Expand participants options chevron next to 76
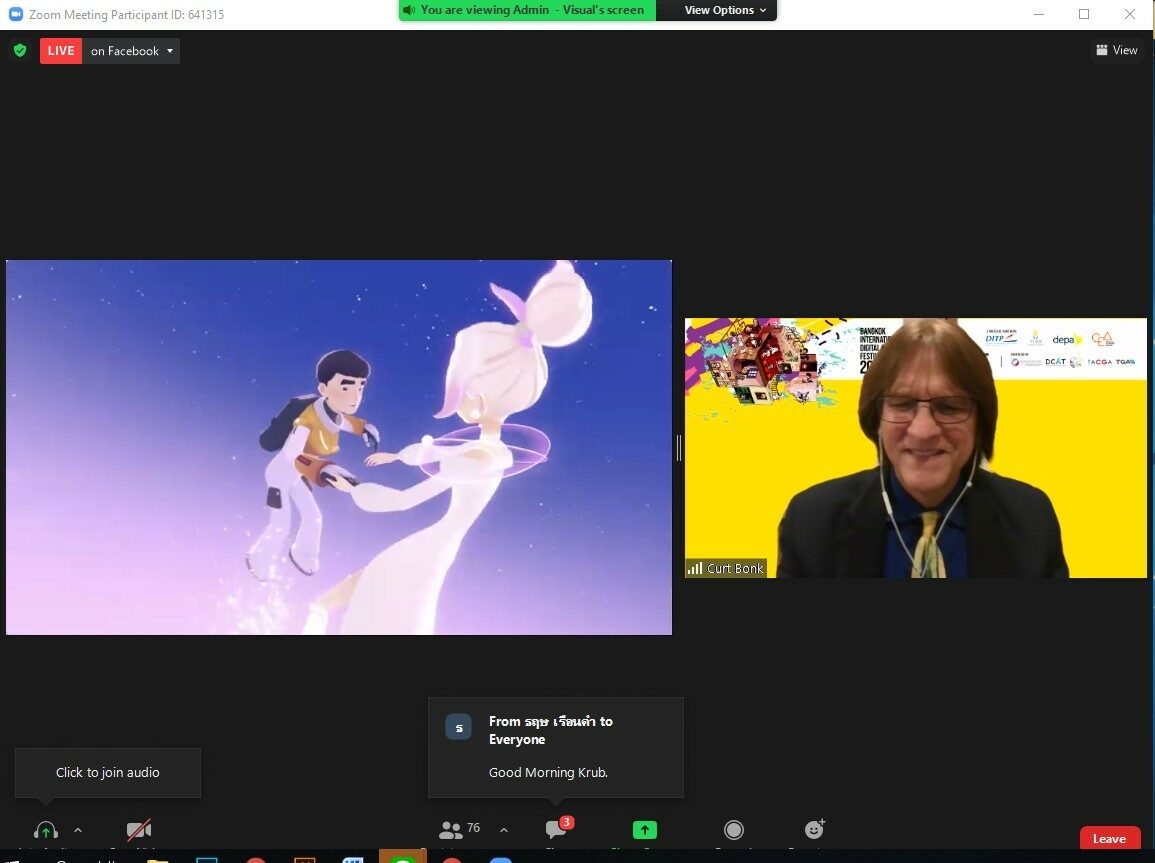This screenshot has width=1155, height=863. coord(504,830)
